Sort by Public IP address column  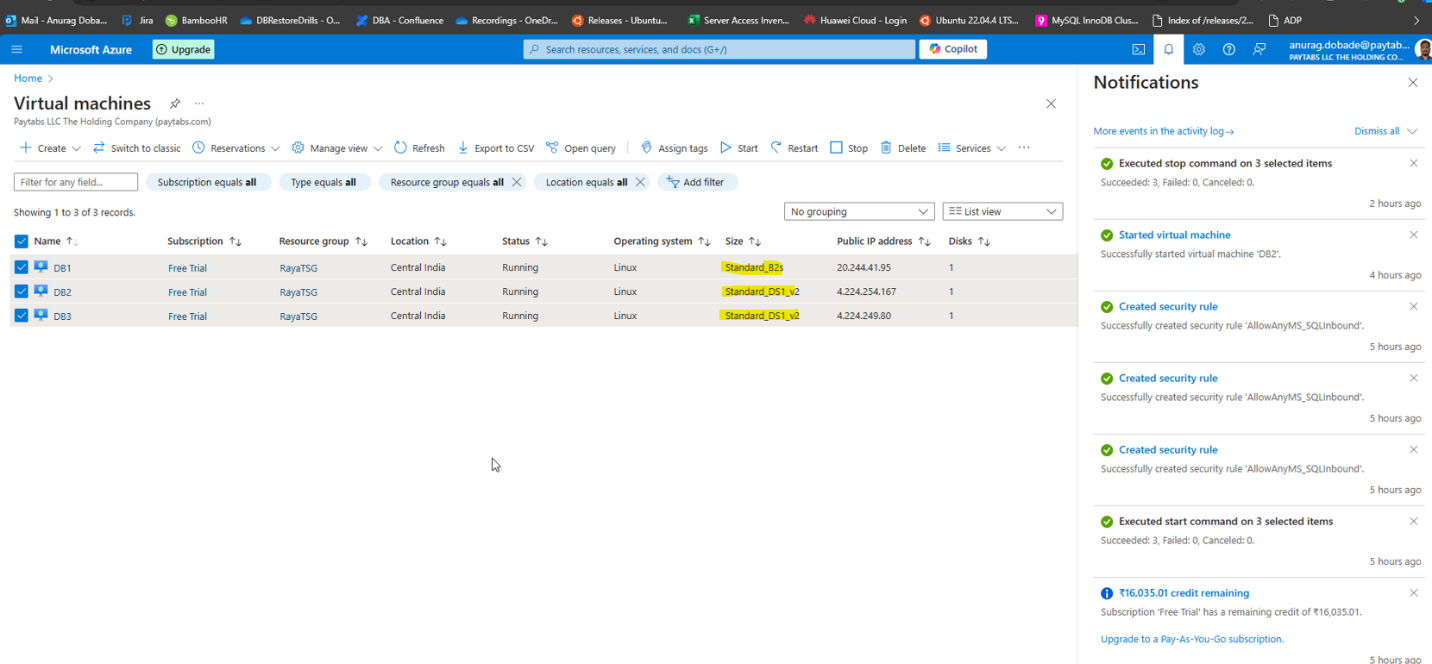point(884,241)
